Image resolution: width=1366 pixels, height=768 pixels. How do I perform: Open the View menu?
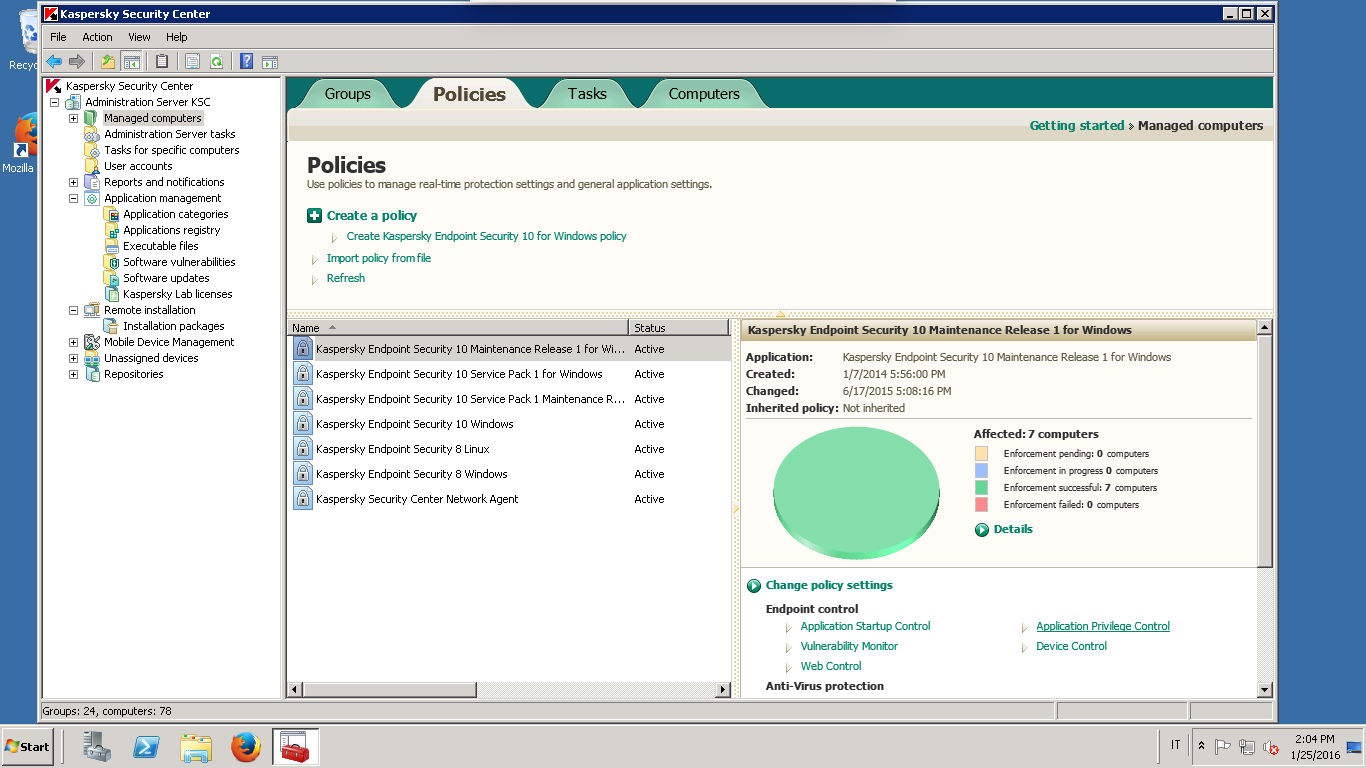pos(139,37)
